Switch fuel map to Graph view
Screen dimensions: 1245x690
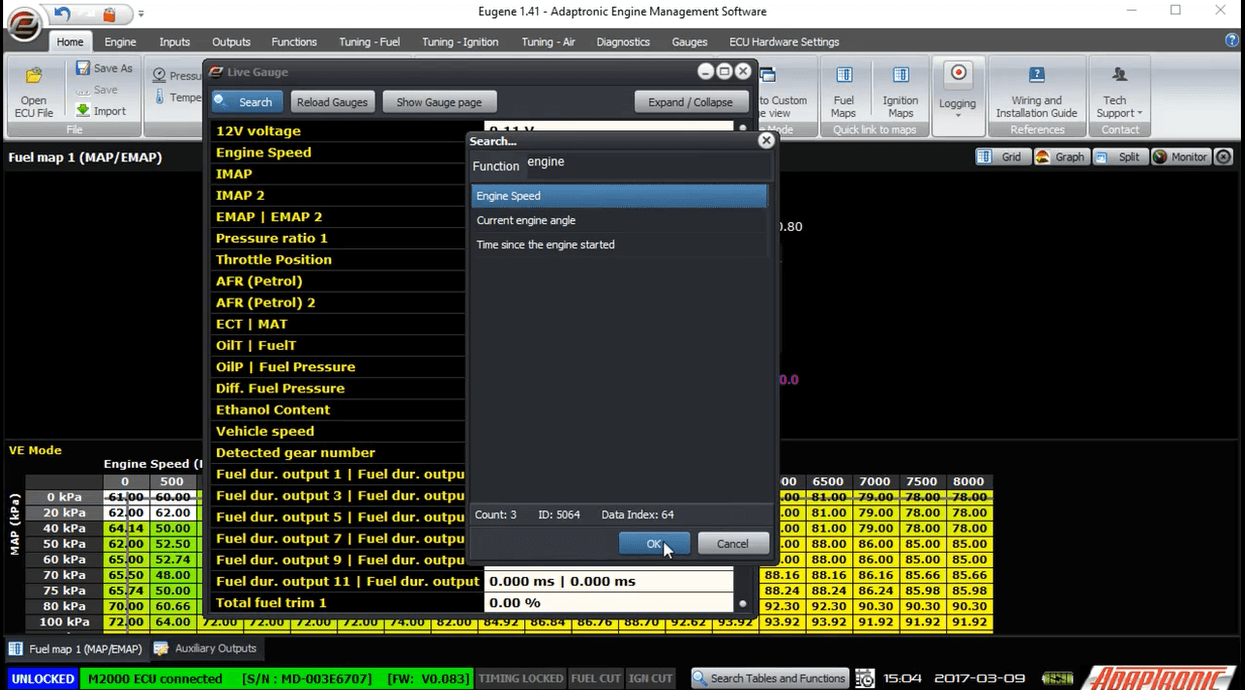click(1060, 157)
